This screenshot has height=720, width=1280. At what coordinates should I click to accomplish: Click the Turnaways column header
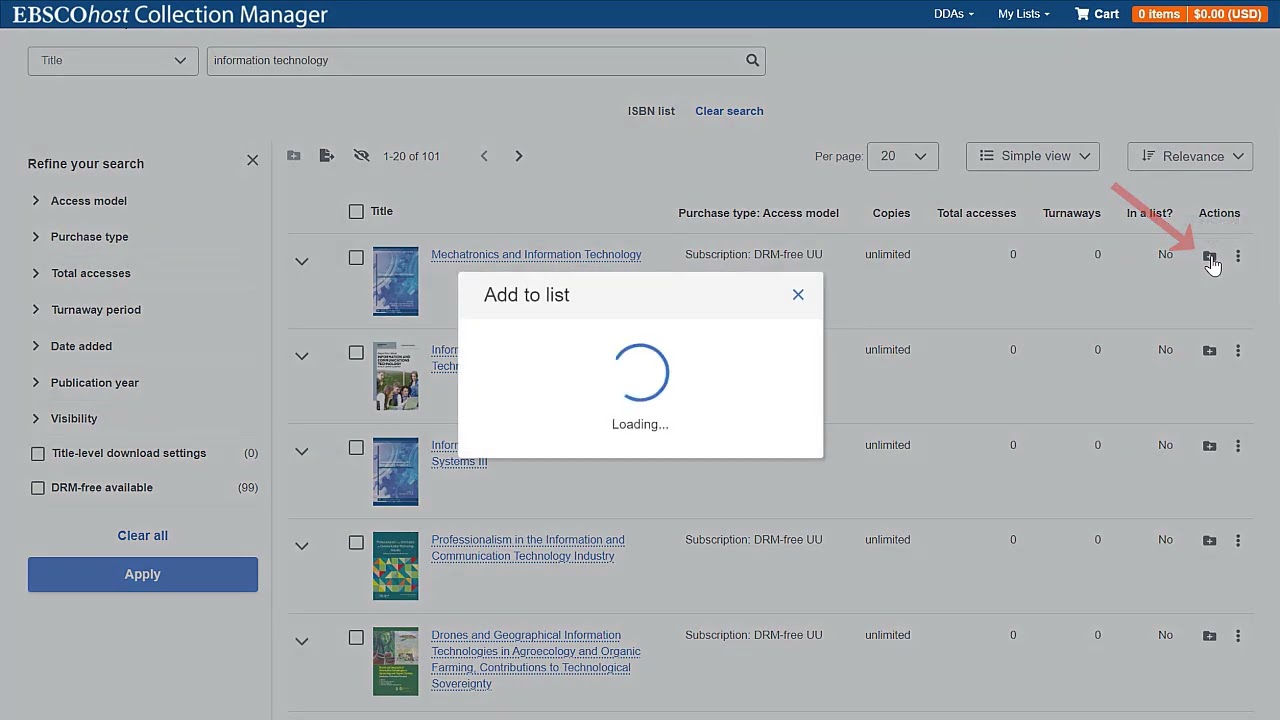point(1071,213)
